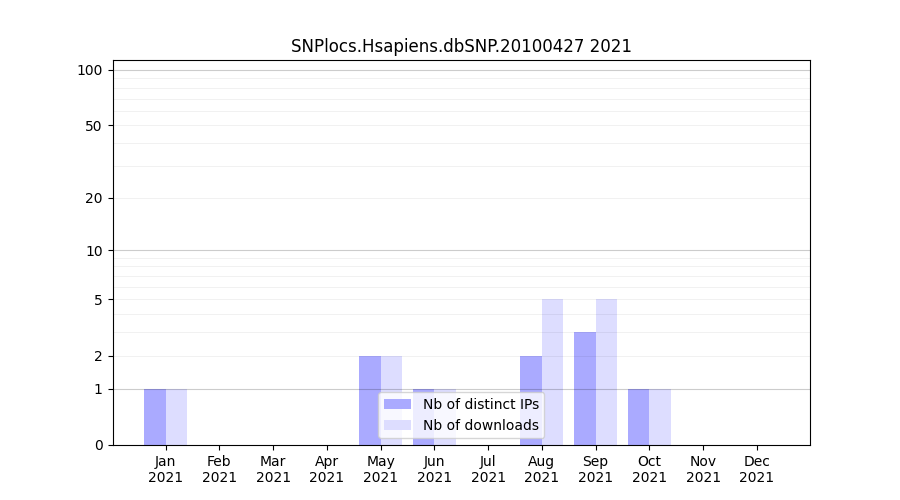Select the 'Nb of downloads' legend label
The height and width of the screenshot is (500, 900).
pos(480,425)
